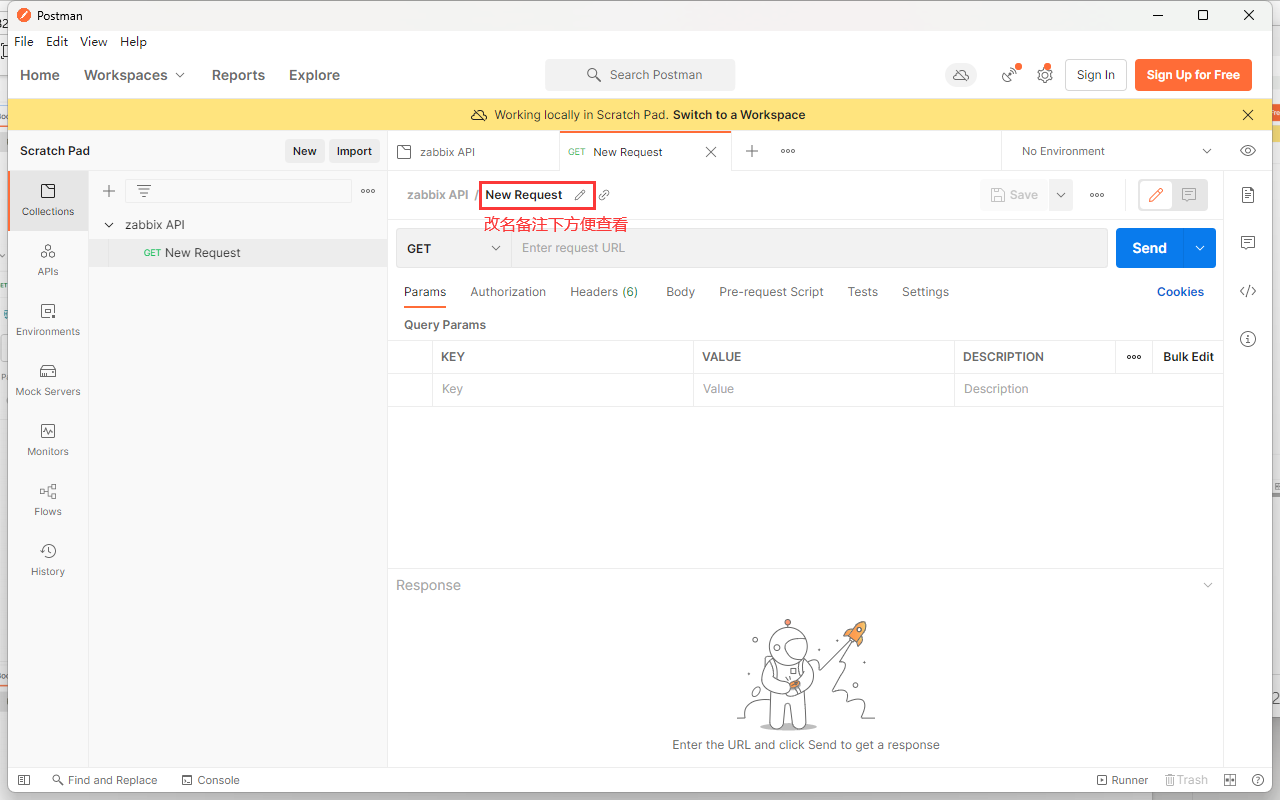Open the File menu
The height and width of the screenshot is (800, 1280).
[24, 42]
